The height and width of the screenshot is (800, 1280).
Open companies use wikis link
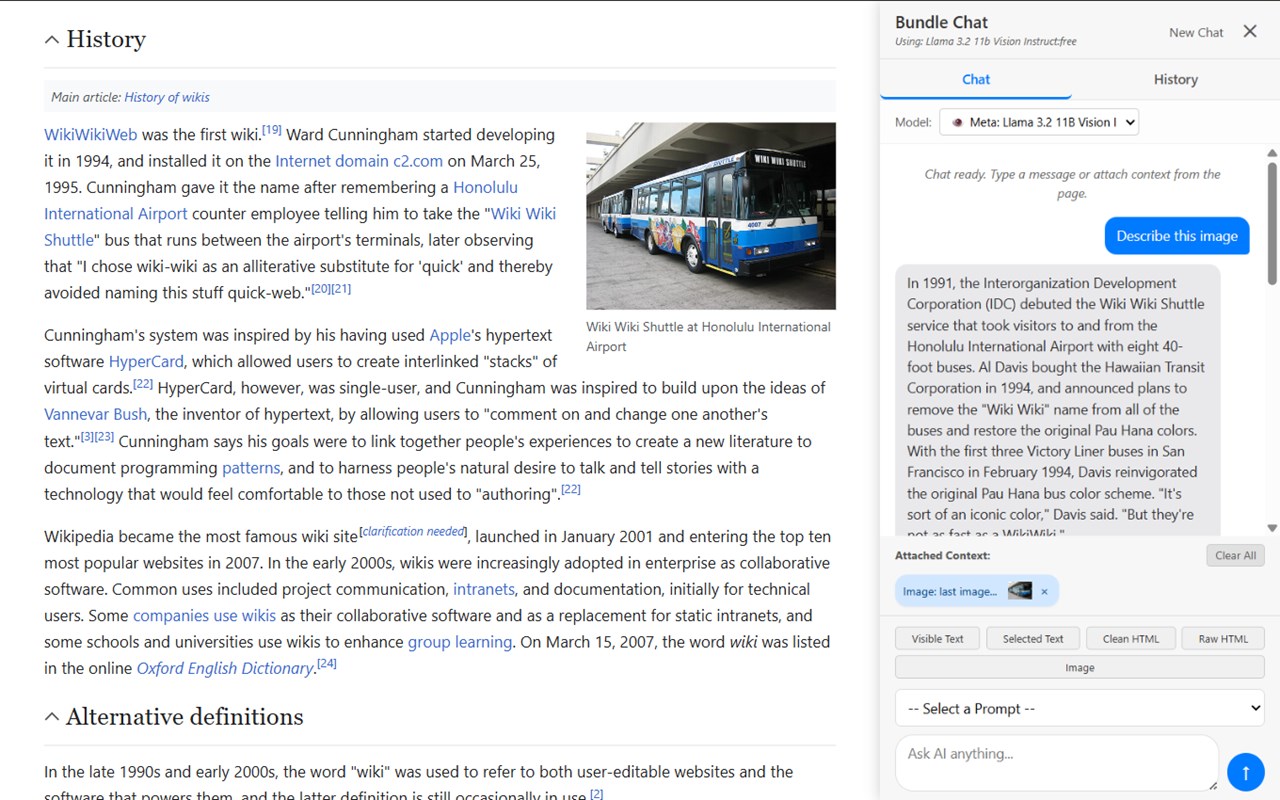click(204, 615)
